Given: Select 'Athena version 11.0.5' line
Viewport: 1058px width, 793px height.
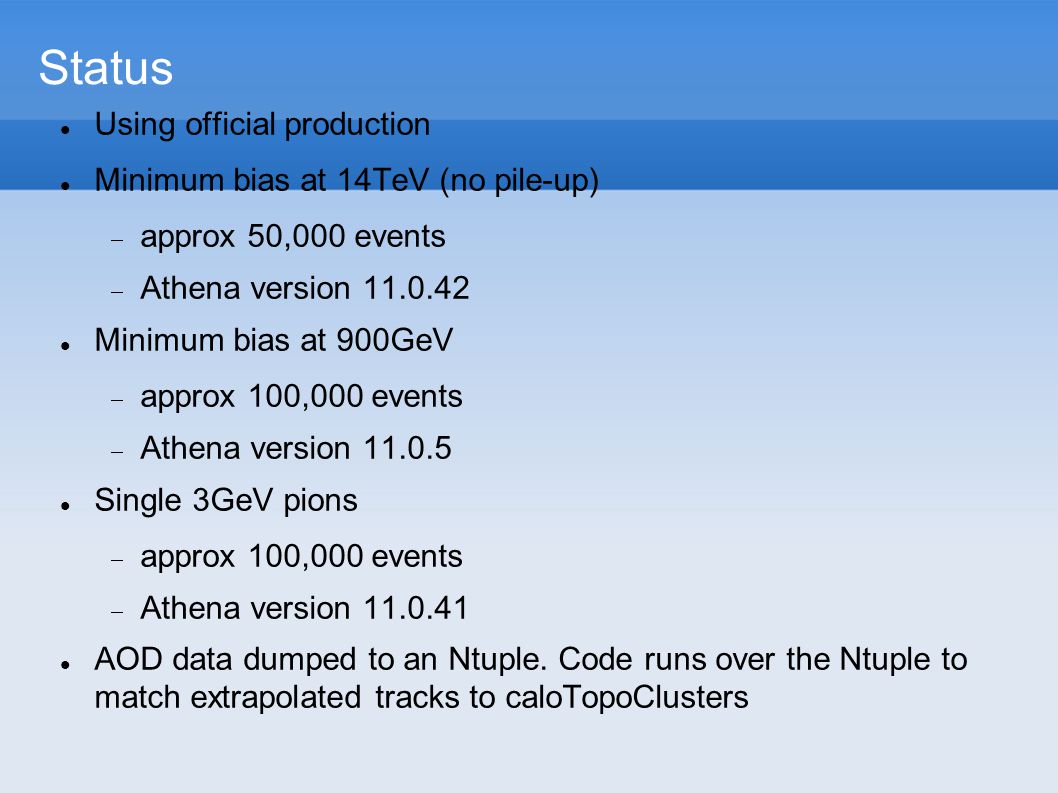Looking at the screenshot, I should point(296,448).
